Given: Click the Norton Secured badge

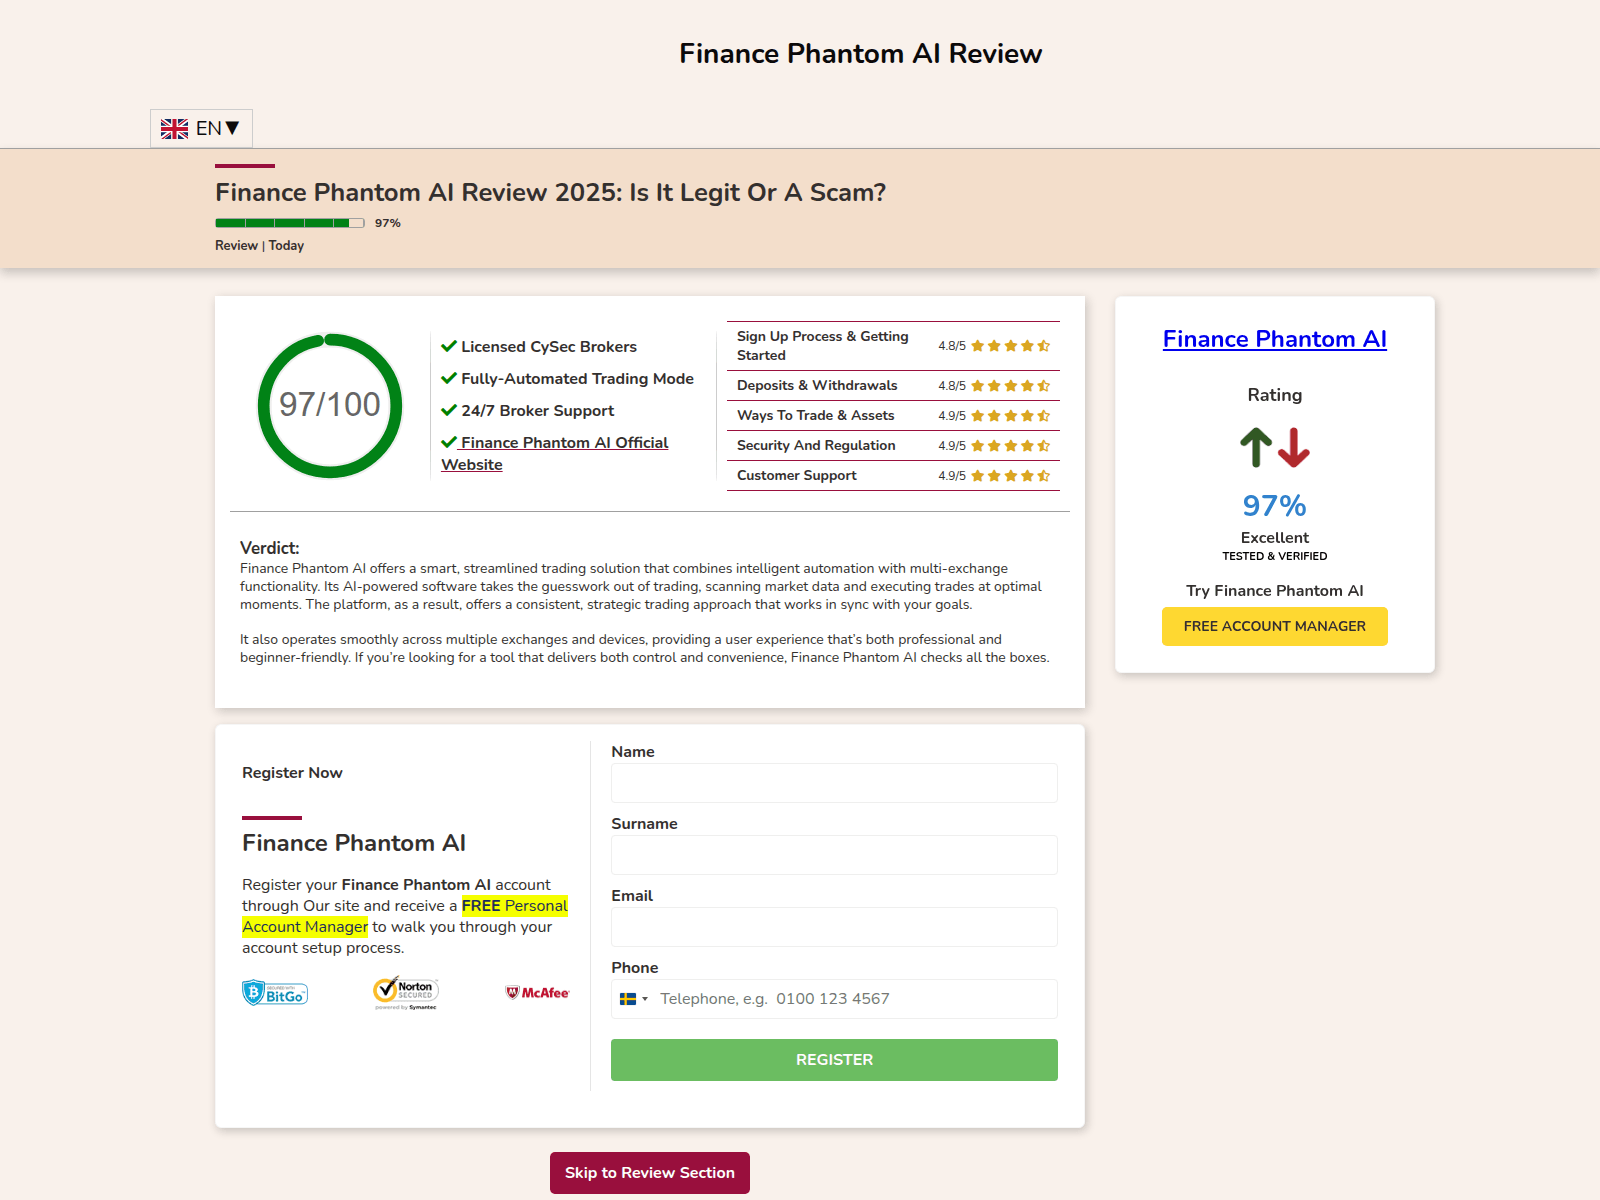Looking at the screenshot, I should click(x=406, y=993).
